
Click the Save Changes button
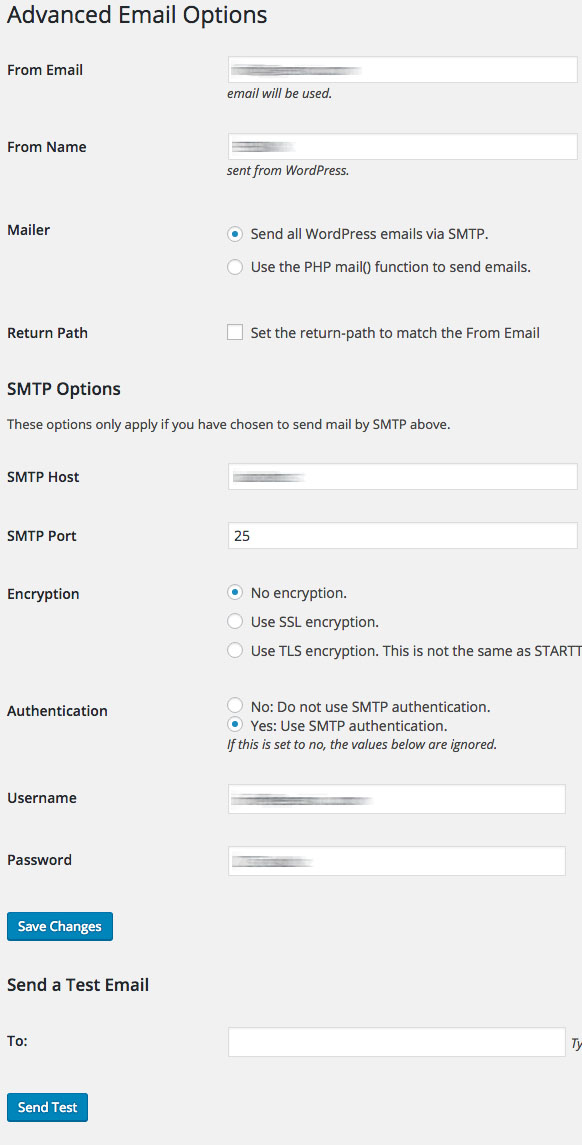click(60, 926)
